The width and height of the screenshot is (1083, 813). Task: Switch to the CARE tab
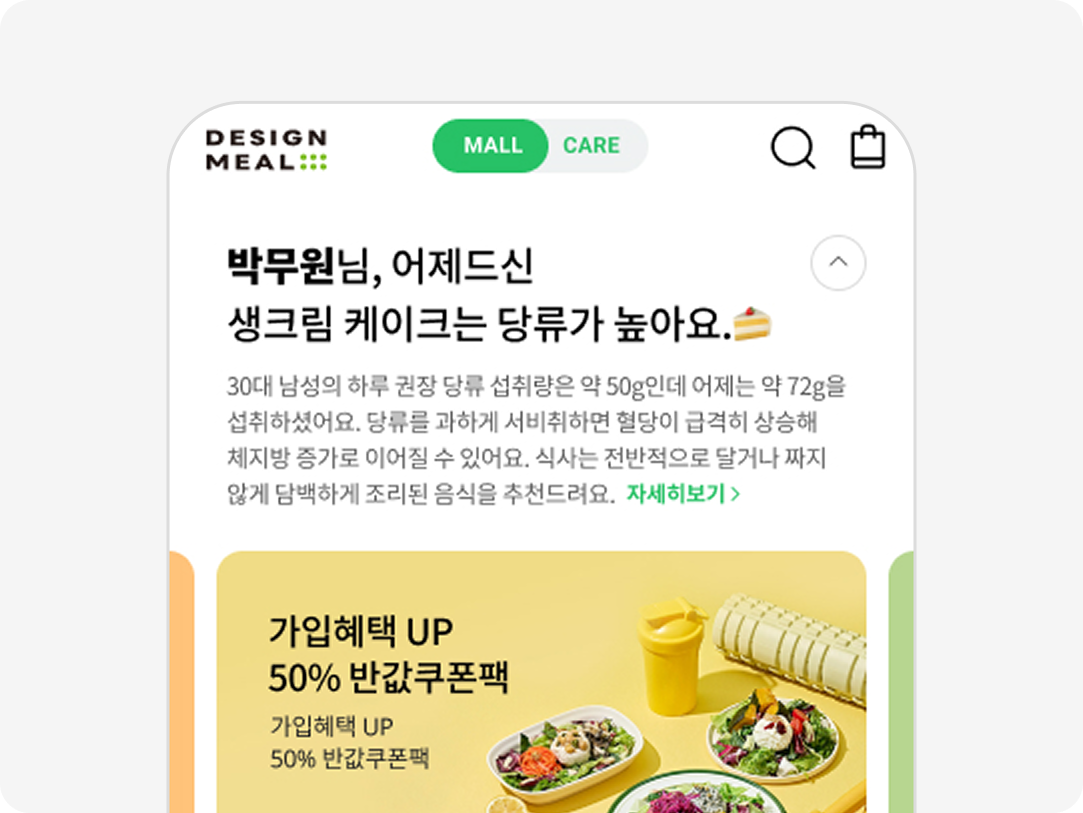coord(591,146)
